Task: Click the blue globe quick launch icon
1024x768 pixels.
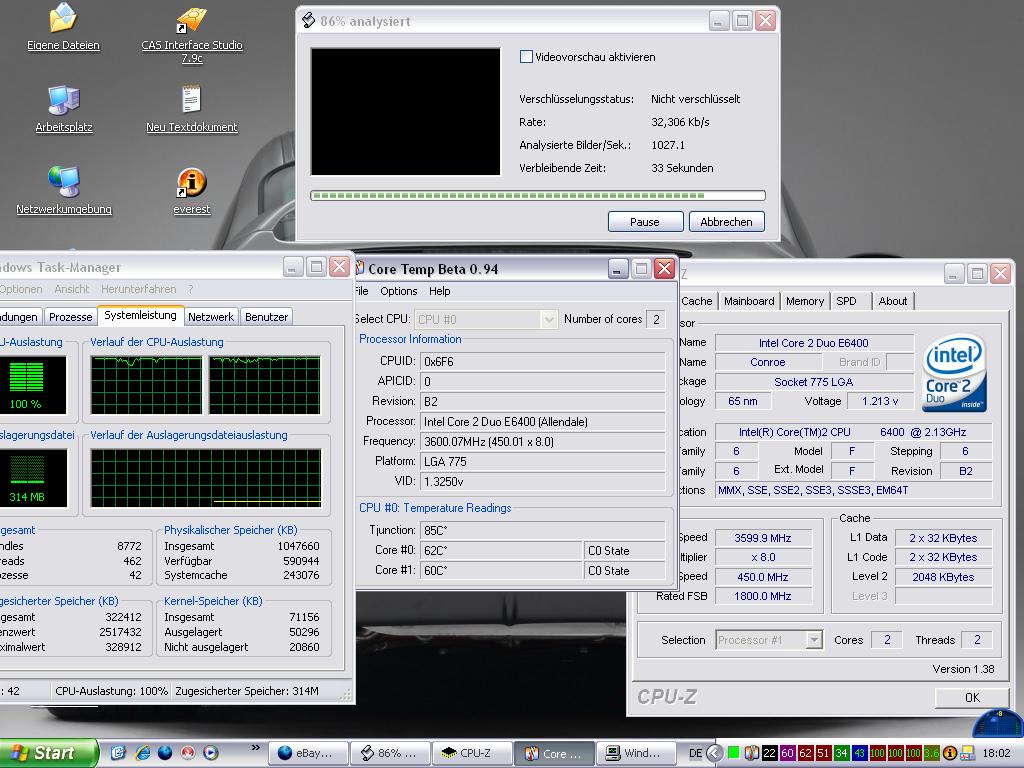Action: coord(165,753)
